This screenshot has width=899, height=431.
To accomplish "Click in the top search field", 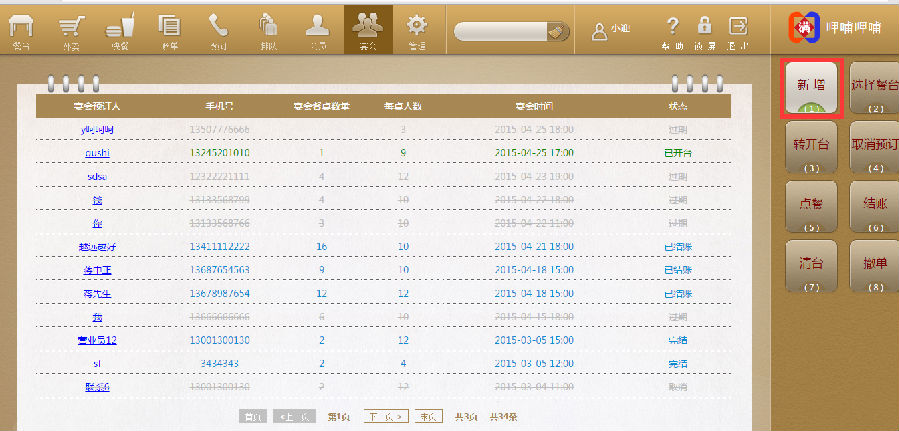I will point(500,31).
